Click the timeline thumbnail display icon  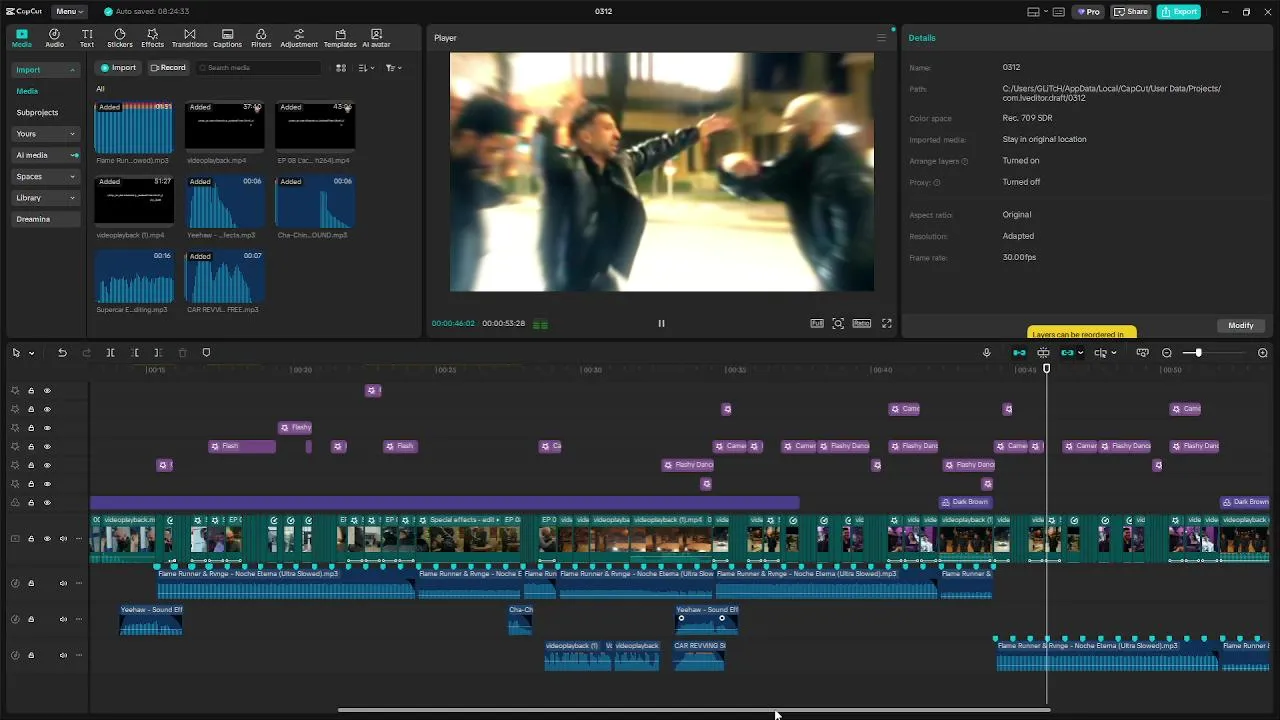point(1142,353)
